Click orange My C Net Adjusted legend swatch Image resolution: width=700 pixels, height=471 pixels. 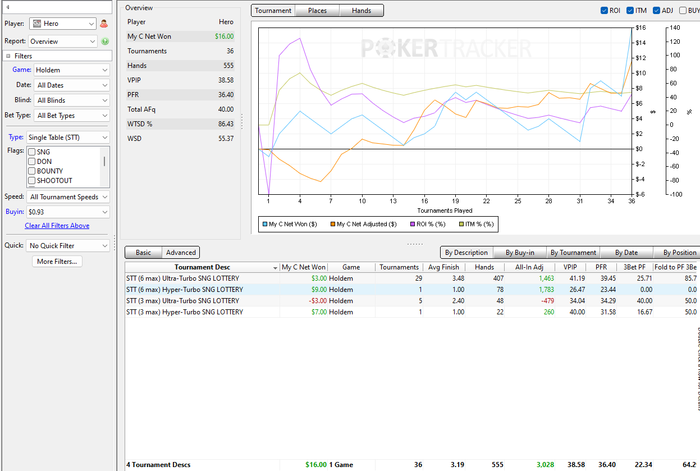[333, 224]
